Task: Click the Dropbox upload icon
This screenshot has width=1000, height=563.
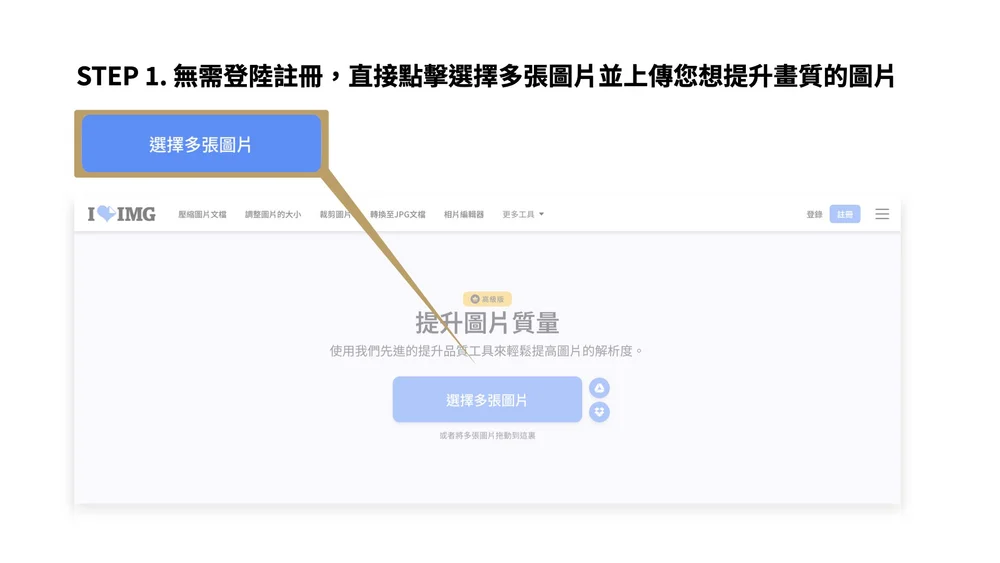Action: [x=599, y=412]
